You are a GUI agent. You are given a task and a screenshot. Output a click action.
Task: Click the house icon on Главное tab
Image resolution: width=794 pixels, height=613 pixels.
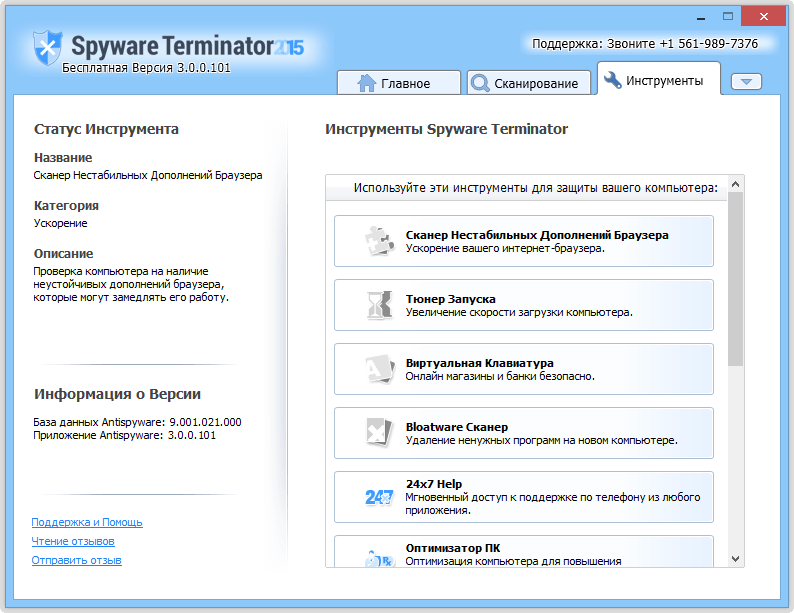[x=367, y=83]
